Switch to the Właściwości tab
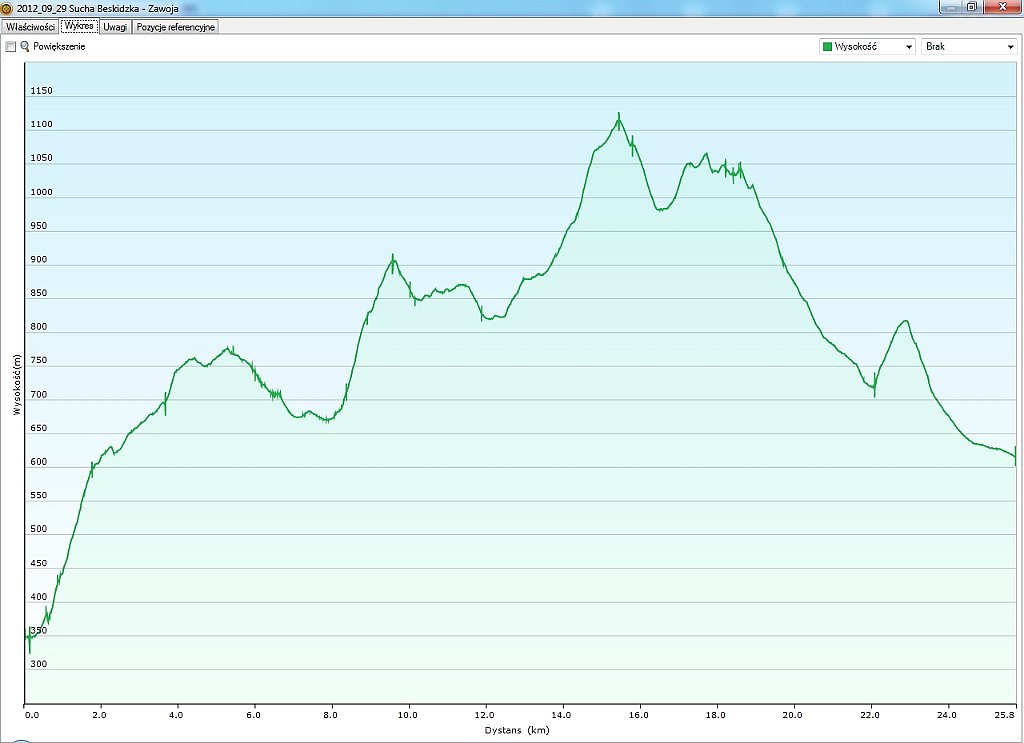 tap(29, 27)
